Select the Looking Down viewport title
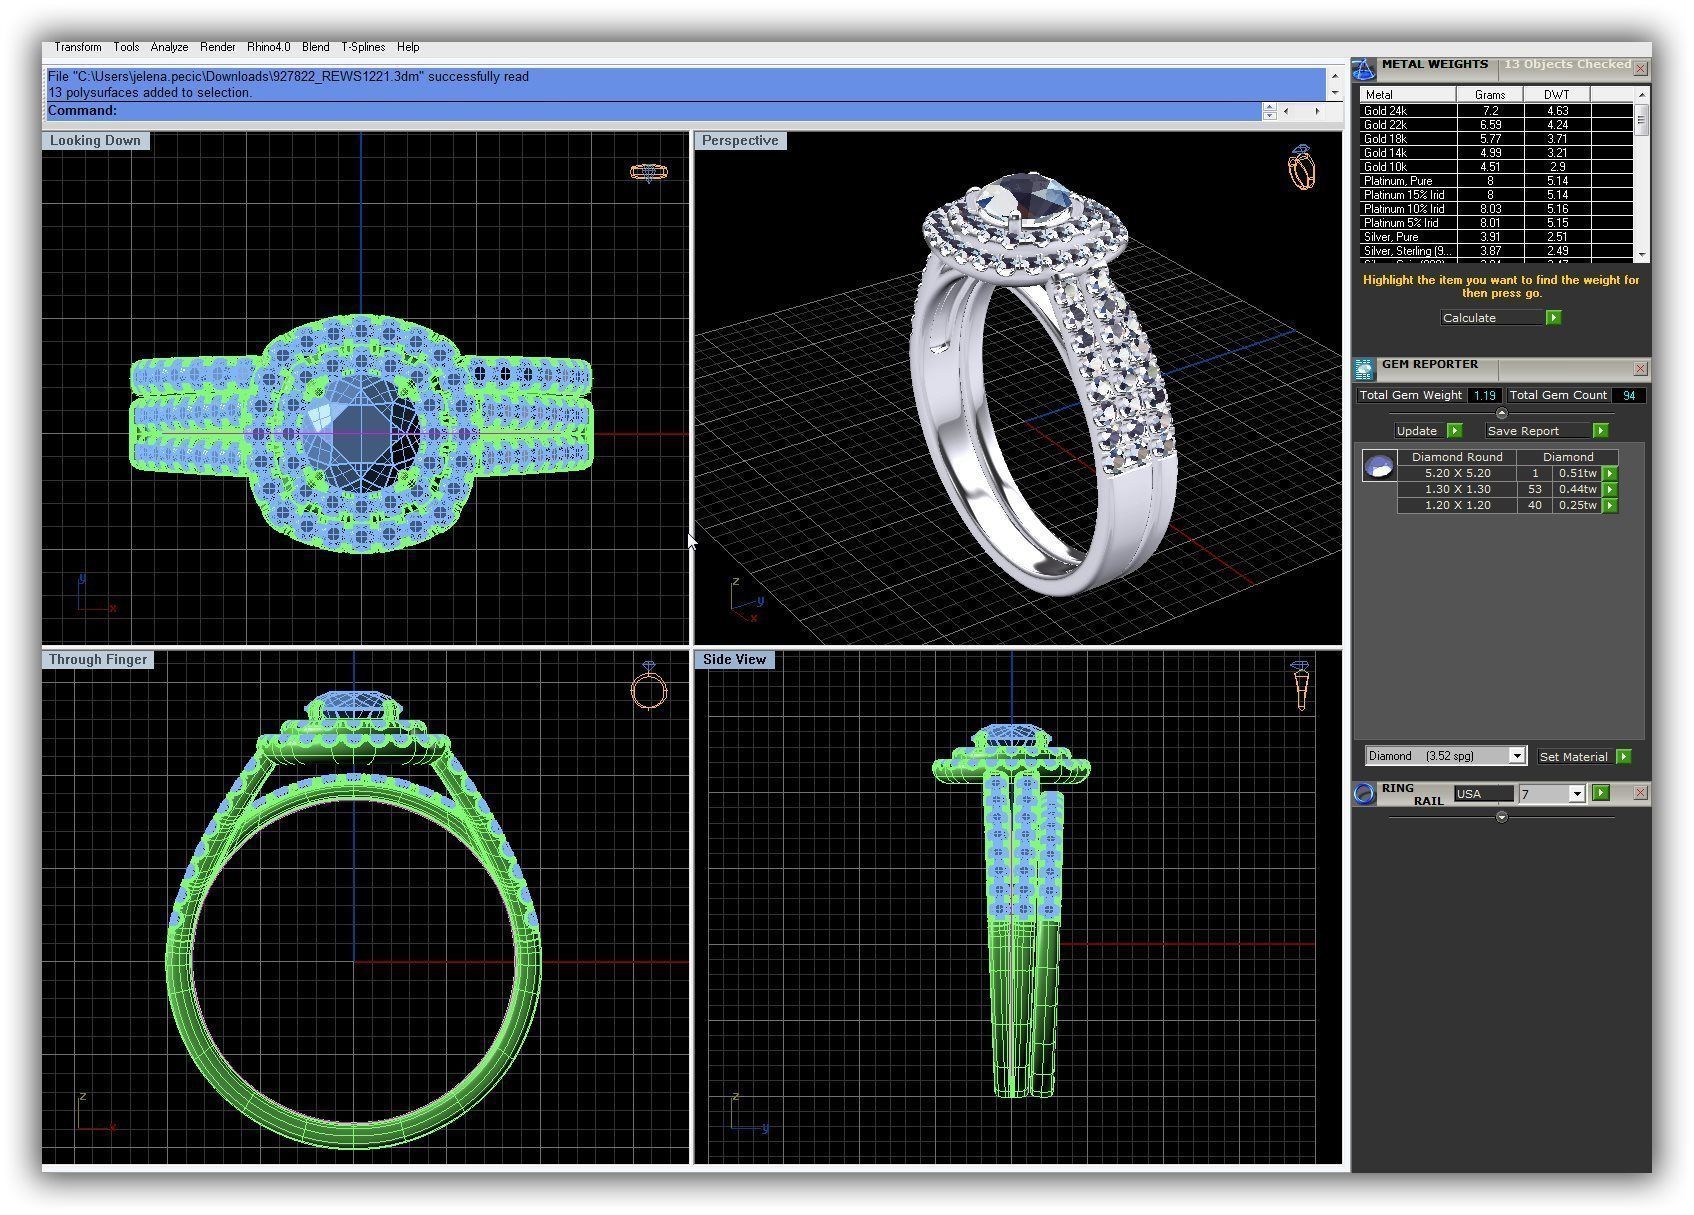This screenshot has width=1694, height=1215. click(95, 140)
